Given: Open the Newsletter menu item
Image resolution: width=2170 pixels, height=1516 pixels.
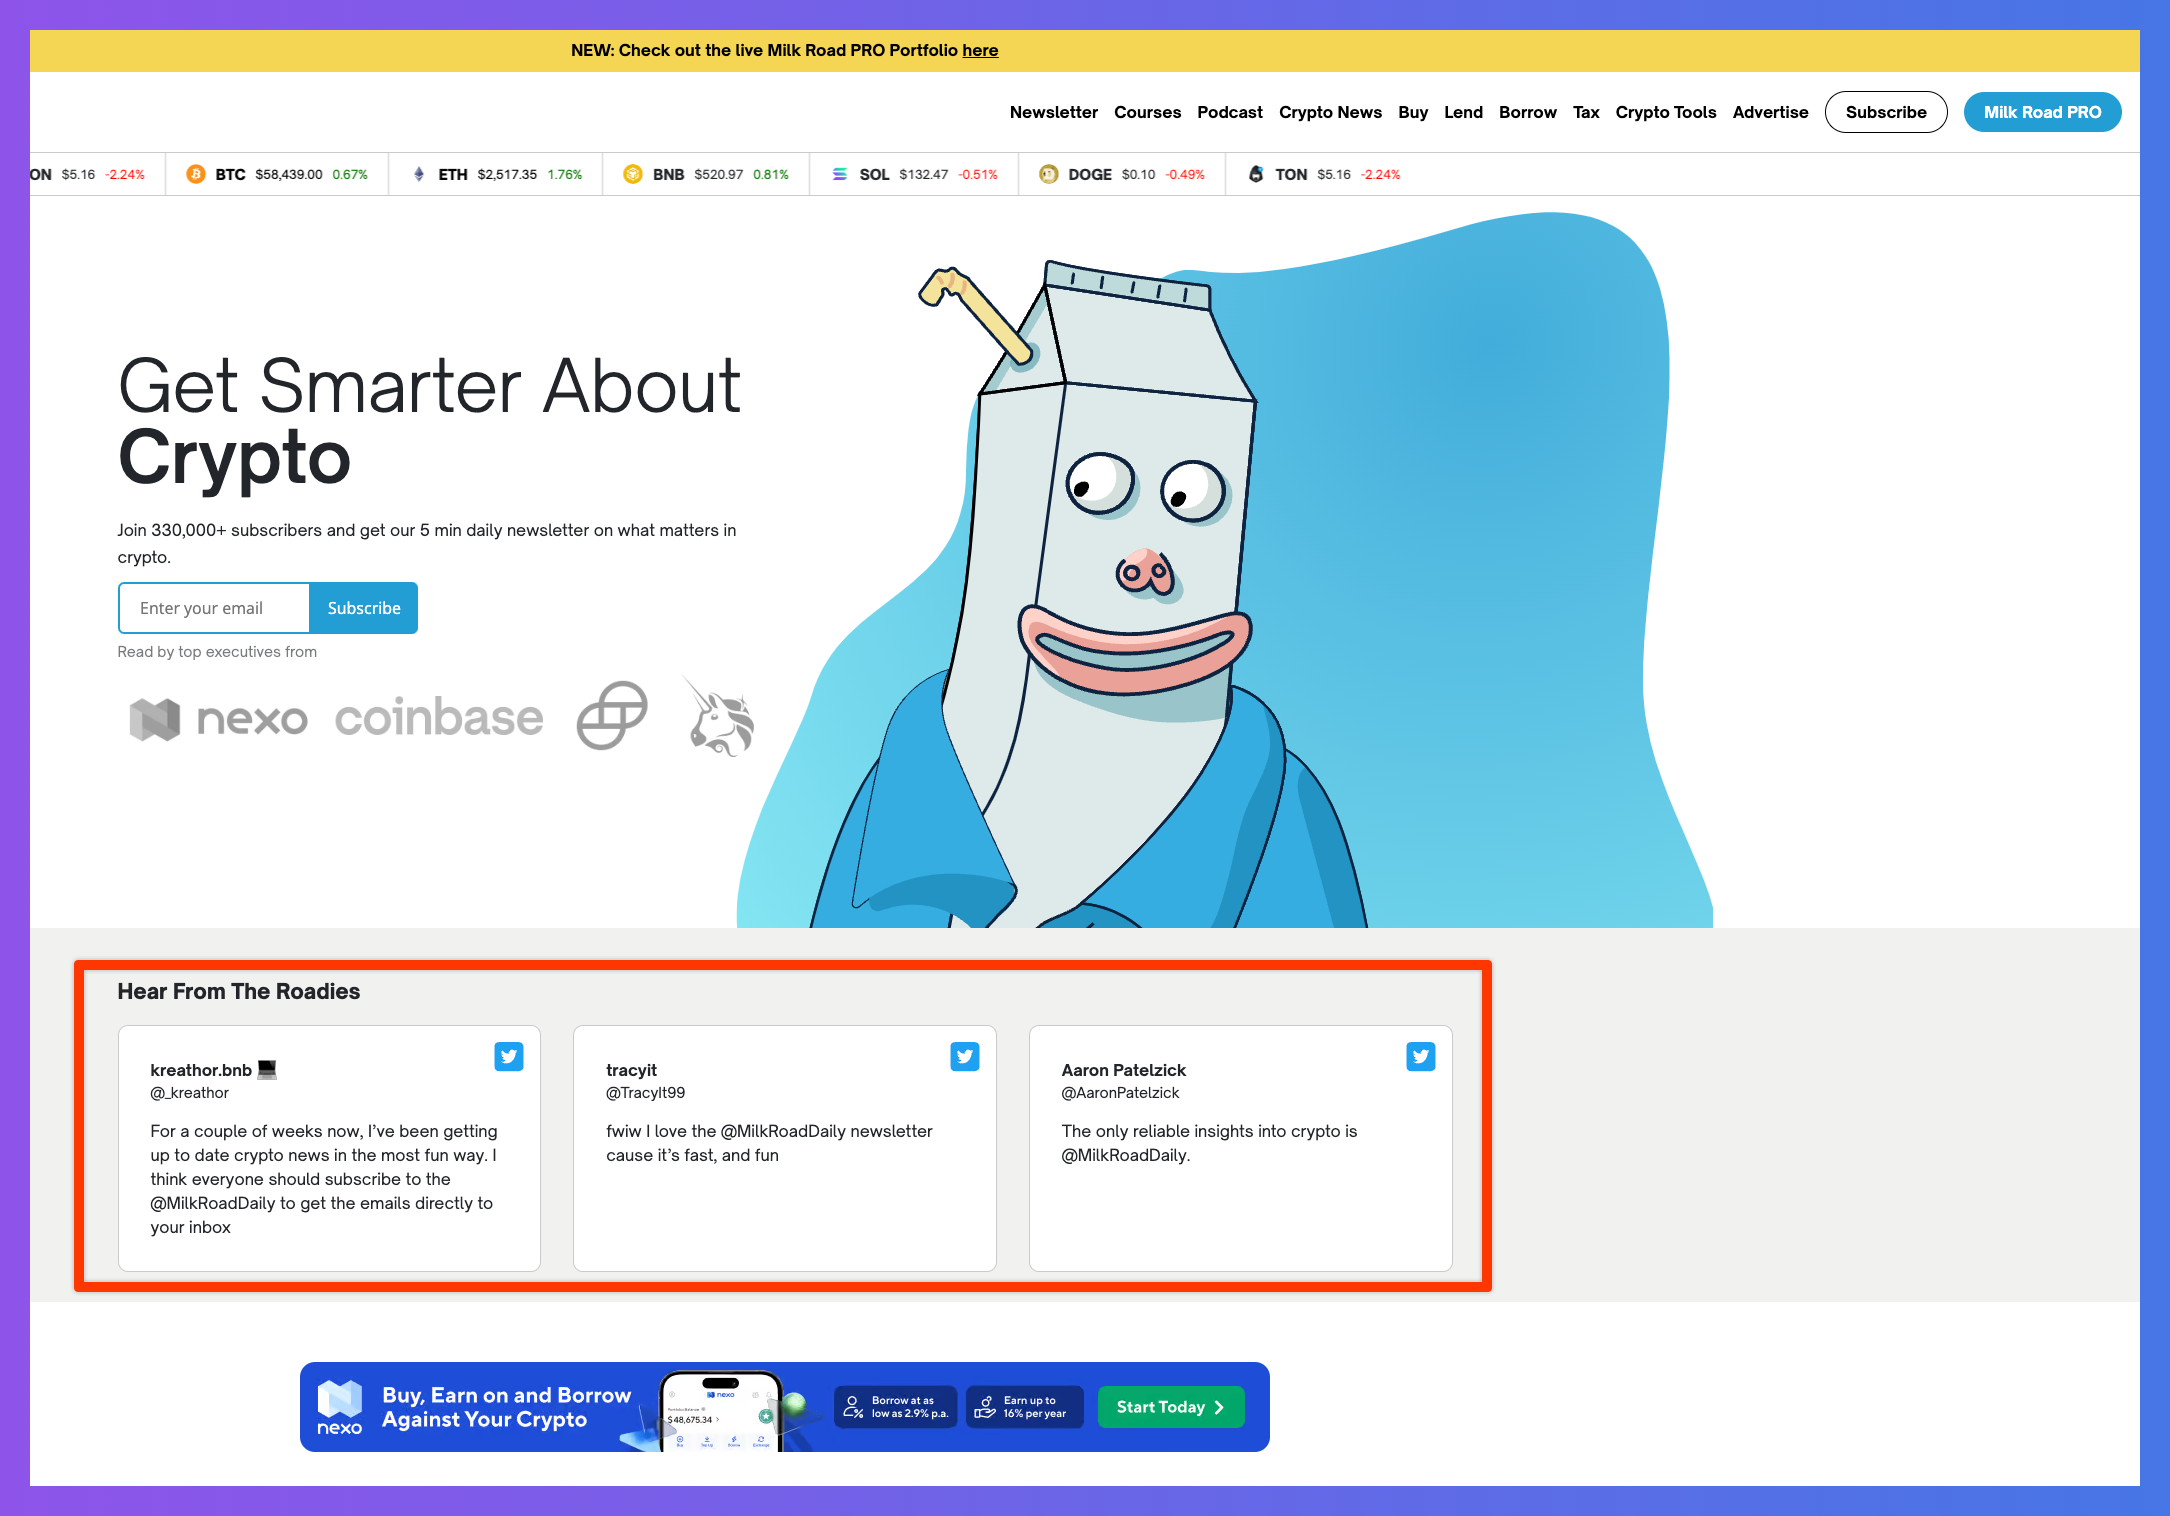Looking at the screenshot, I should pyautogui.click(x=1053, y=112).
